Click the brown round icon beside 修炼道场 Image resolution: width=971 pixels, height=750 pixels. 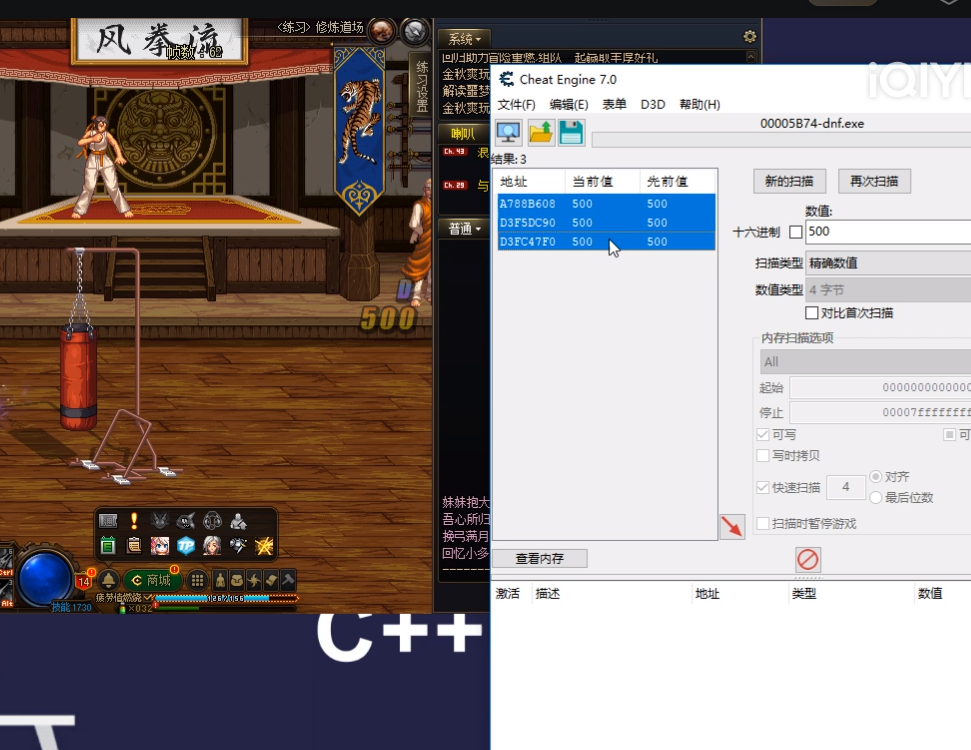coord(382,30)
